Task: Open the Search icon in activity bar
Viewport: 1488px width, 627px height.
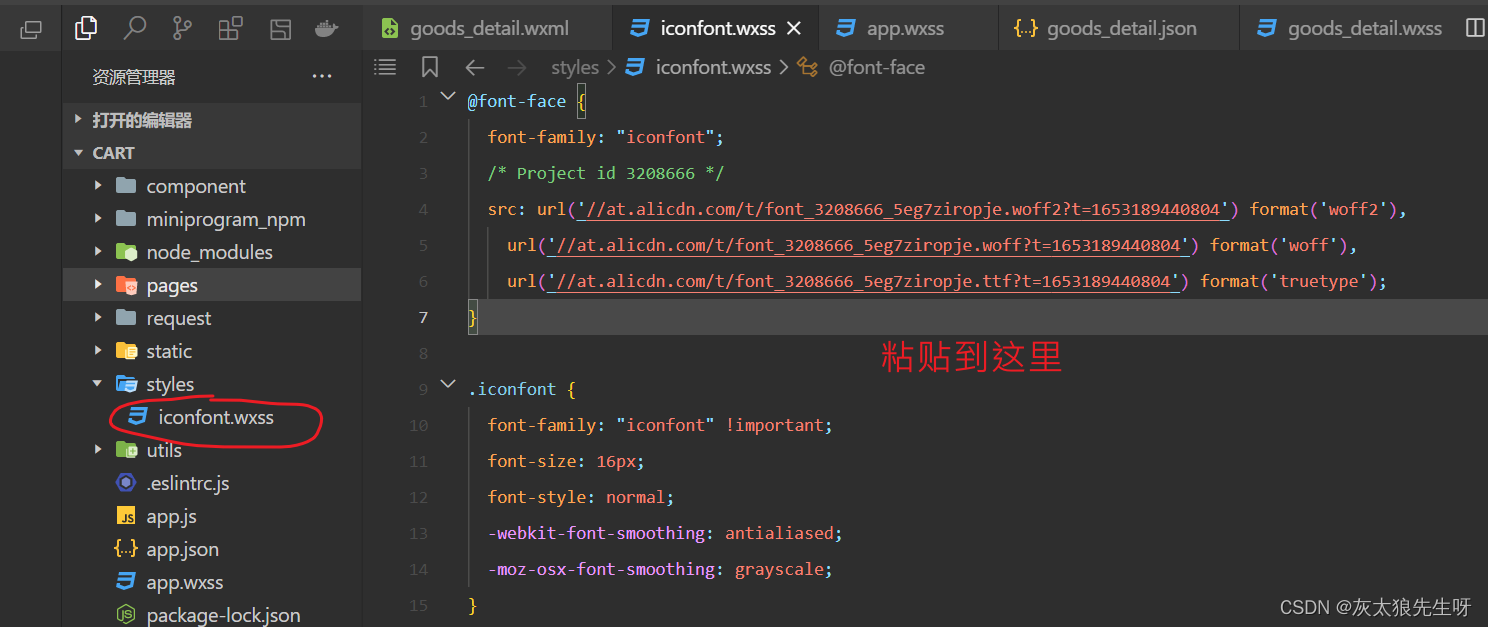Action: 134,29
